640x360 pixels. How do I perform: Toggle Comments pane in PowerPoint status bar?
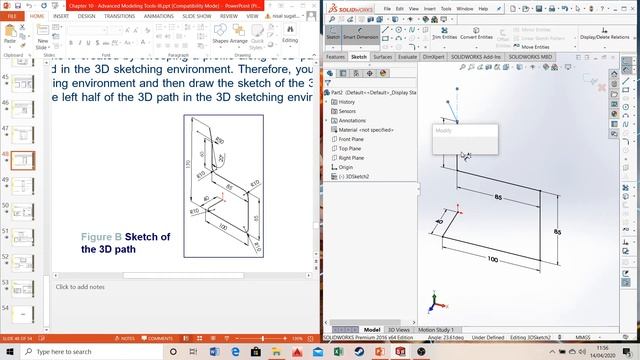click(x=157, y=338)
